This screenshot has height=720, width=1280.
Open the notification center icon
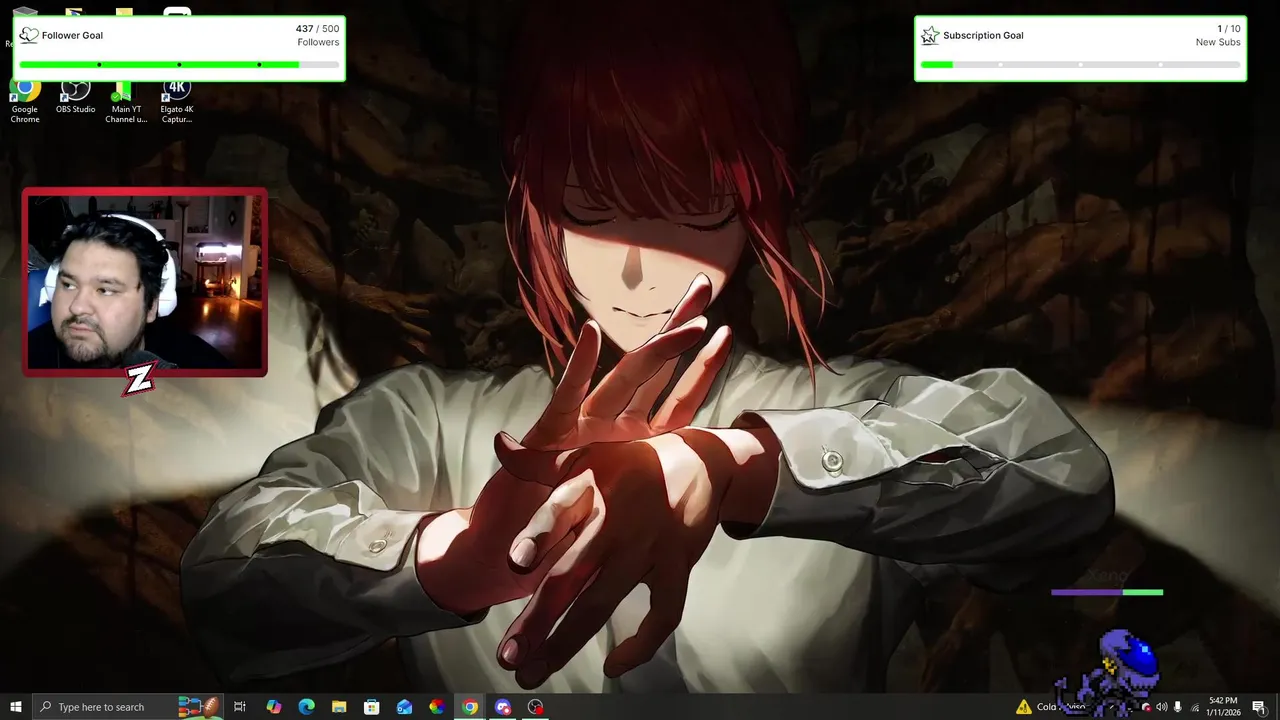click(1258, 707)
